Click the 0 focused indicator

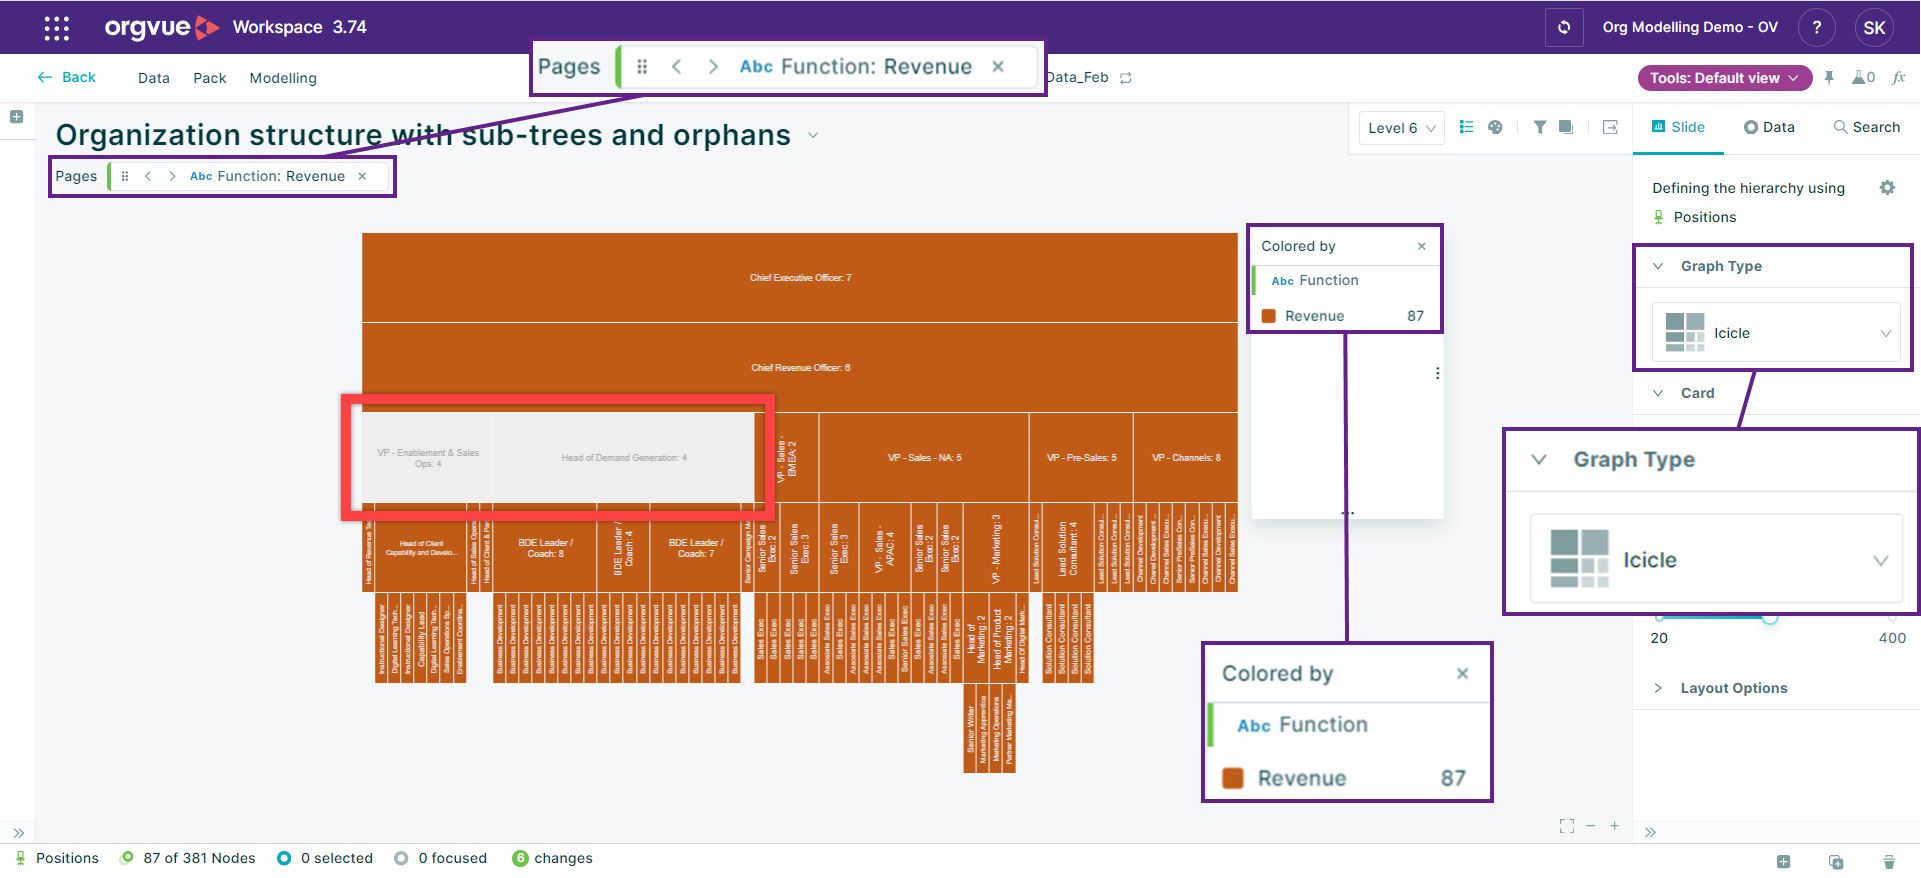click(441, 858)
